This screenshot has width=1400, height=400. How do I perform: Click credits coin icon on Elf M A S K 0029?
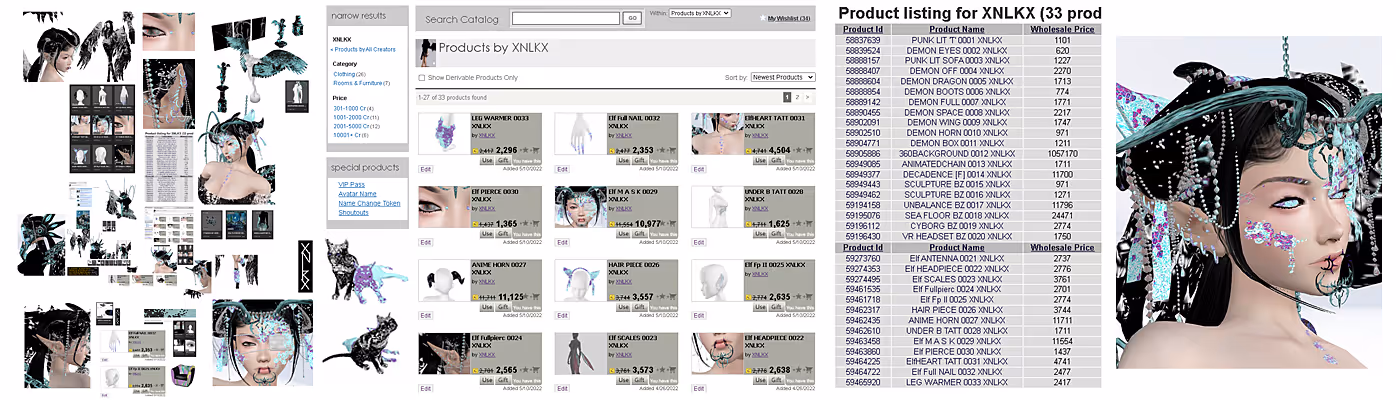click(x=612, y=225)
